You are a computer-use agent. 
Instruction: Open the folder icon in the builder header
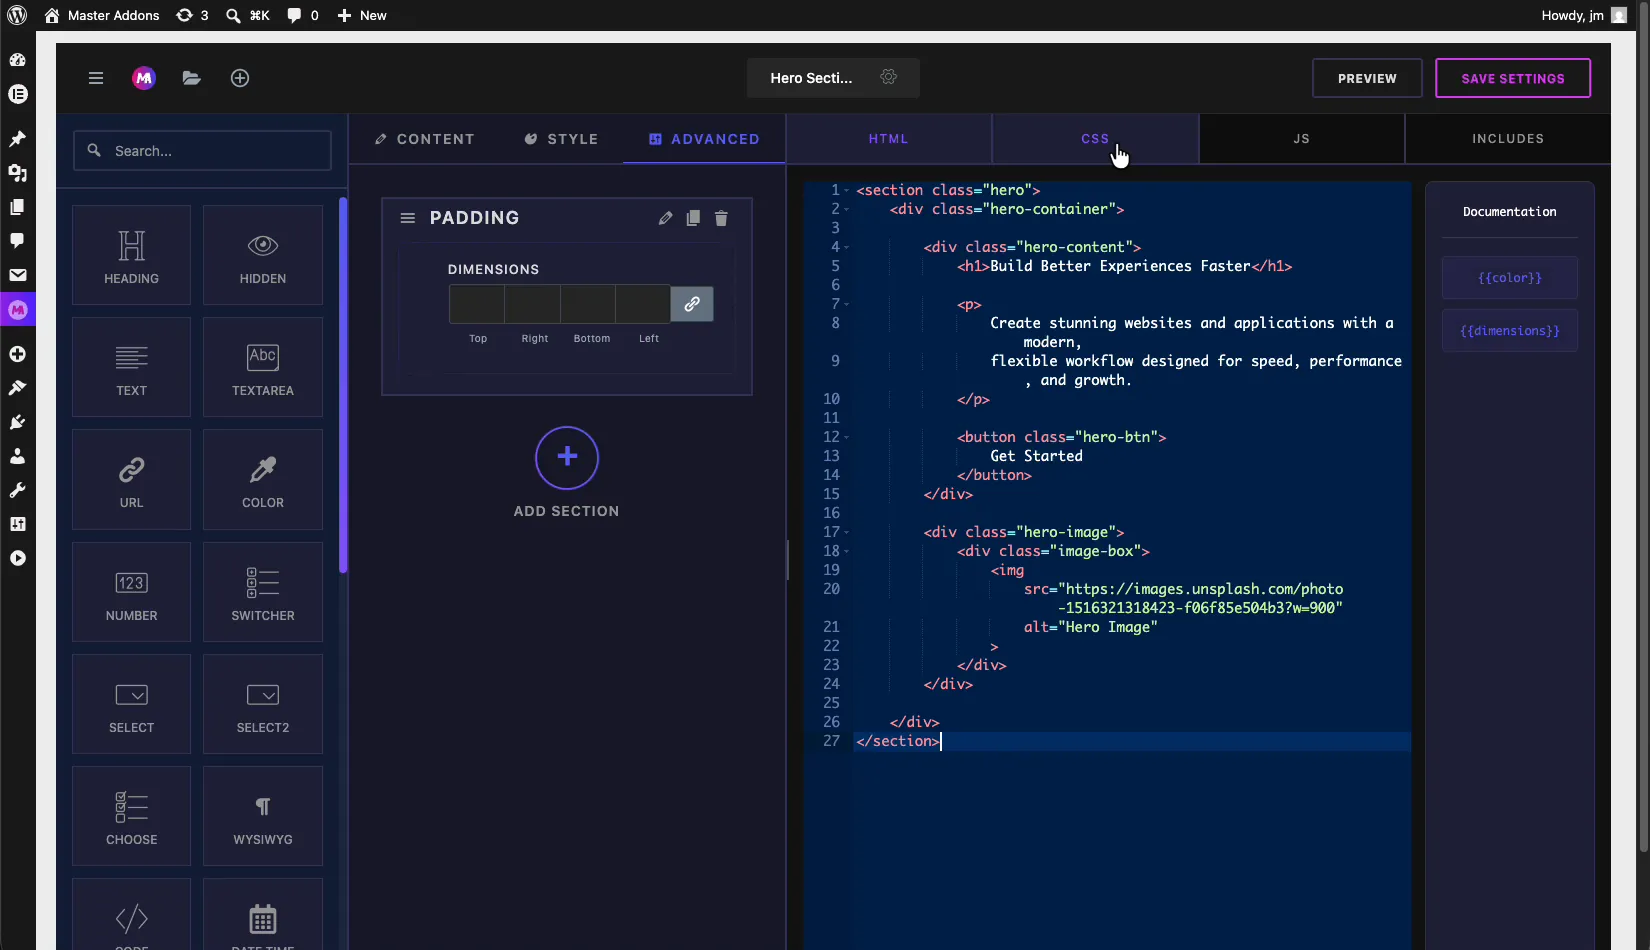[192, 78]
